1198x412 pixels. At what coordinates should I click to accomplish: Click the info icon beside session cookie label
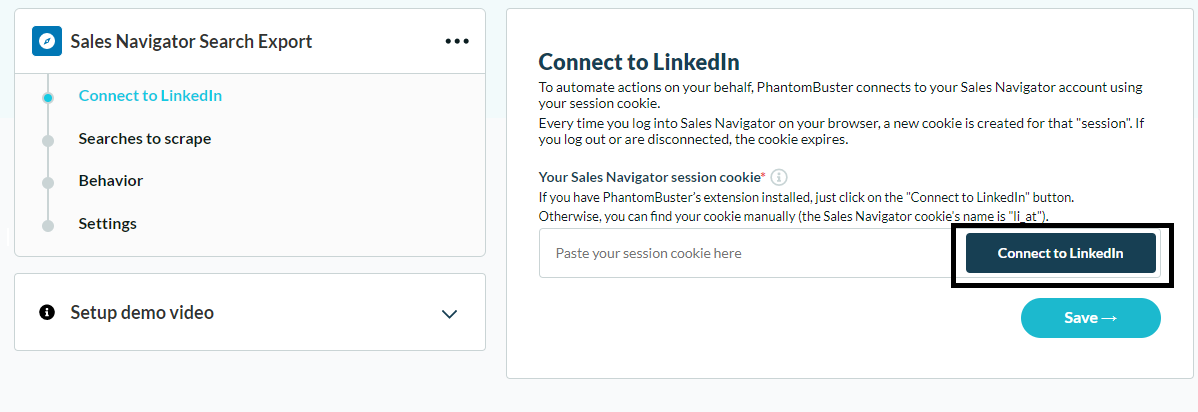(x=779, y=177)
